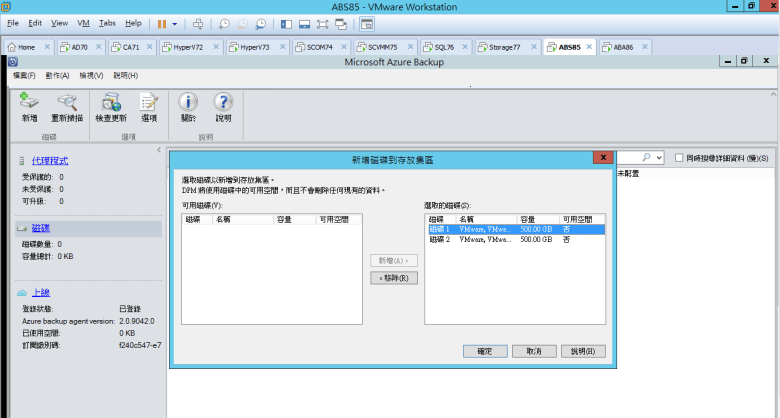Enable the 同時搜尋詳細資料 checkbox
This screenshot has height=418, width=780.
coord(680,158)
